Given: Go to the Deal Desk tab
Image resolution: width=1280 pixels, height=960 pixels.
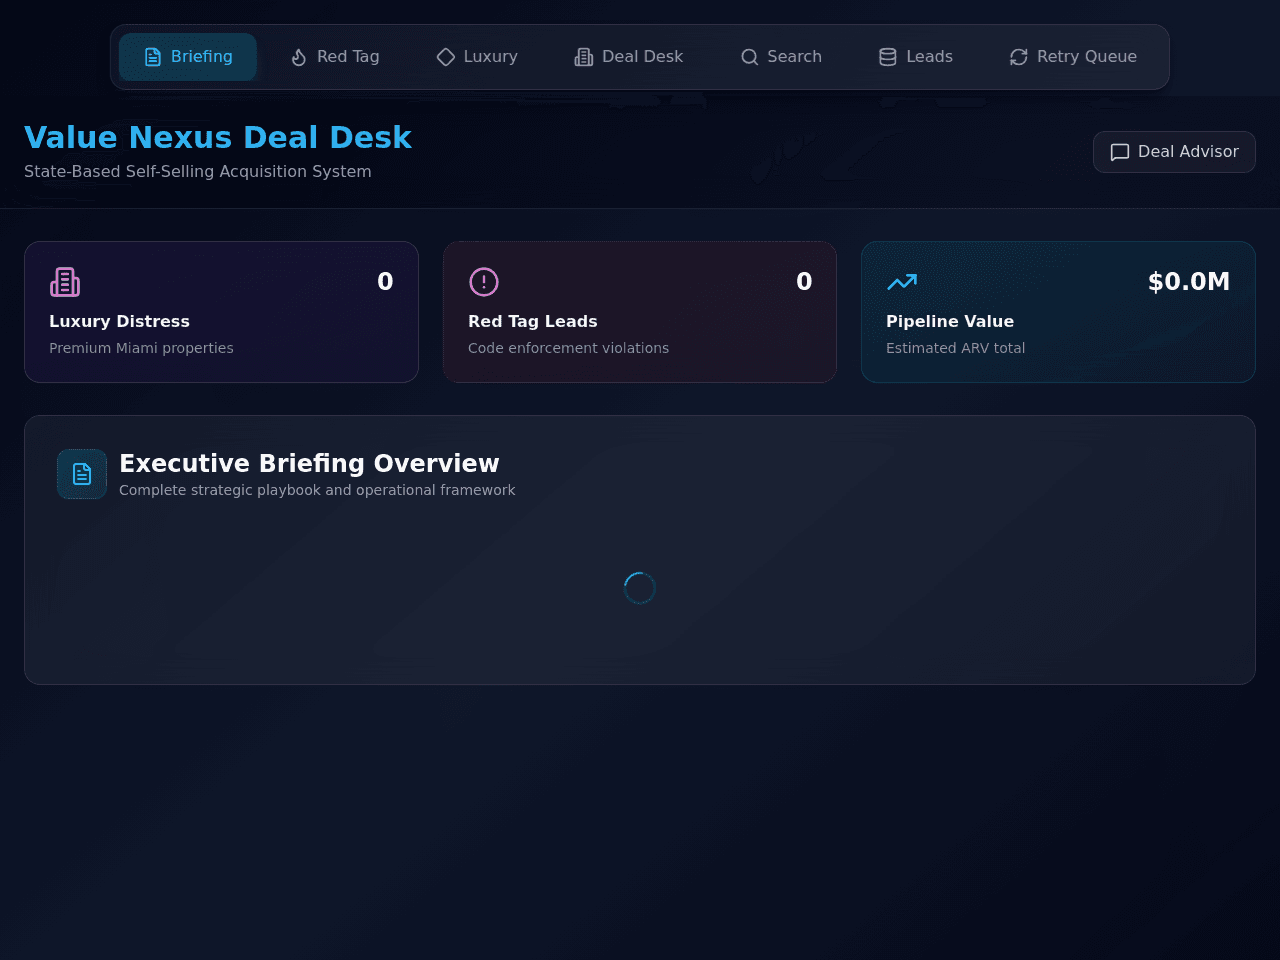Looking at the screenshot, I should (629, 57).
